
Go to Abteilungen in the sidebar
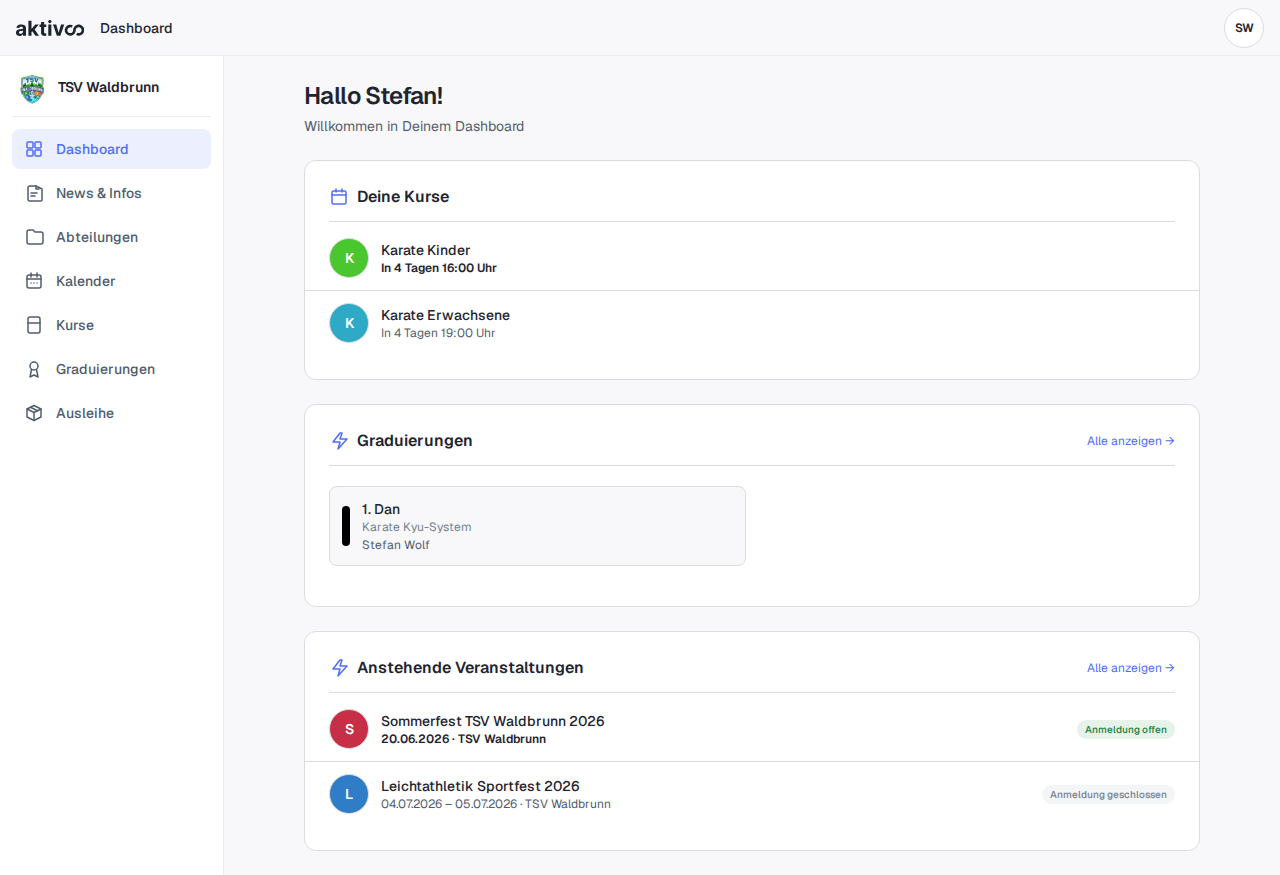point(111,237)
